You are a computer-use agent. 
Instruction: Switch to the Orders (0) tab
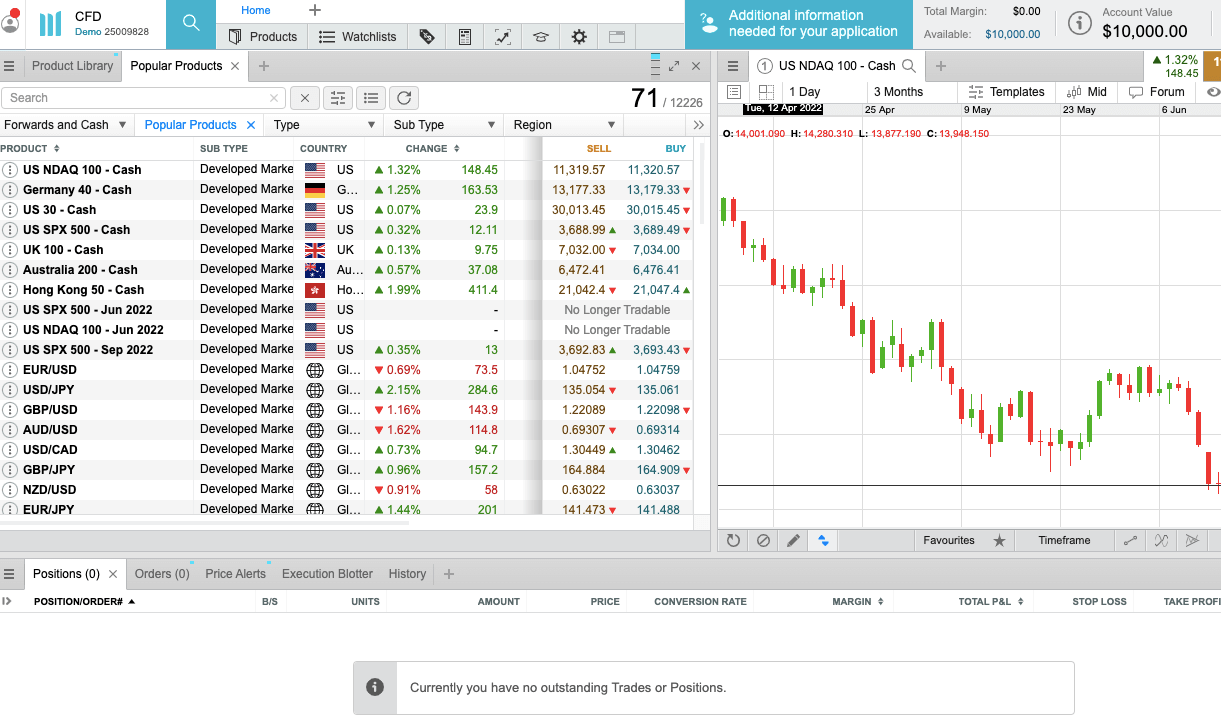[x=162, y=574]
